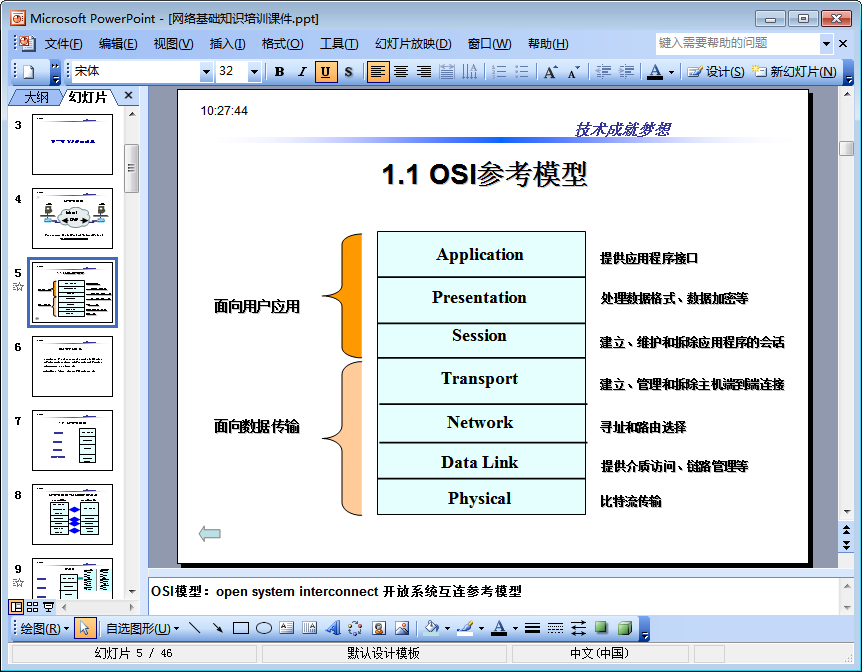862x672 pixels.
Task: Open the 文件(F) menu
Action: point(63,44)
